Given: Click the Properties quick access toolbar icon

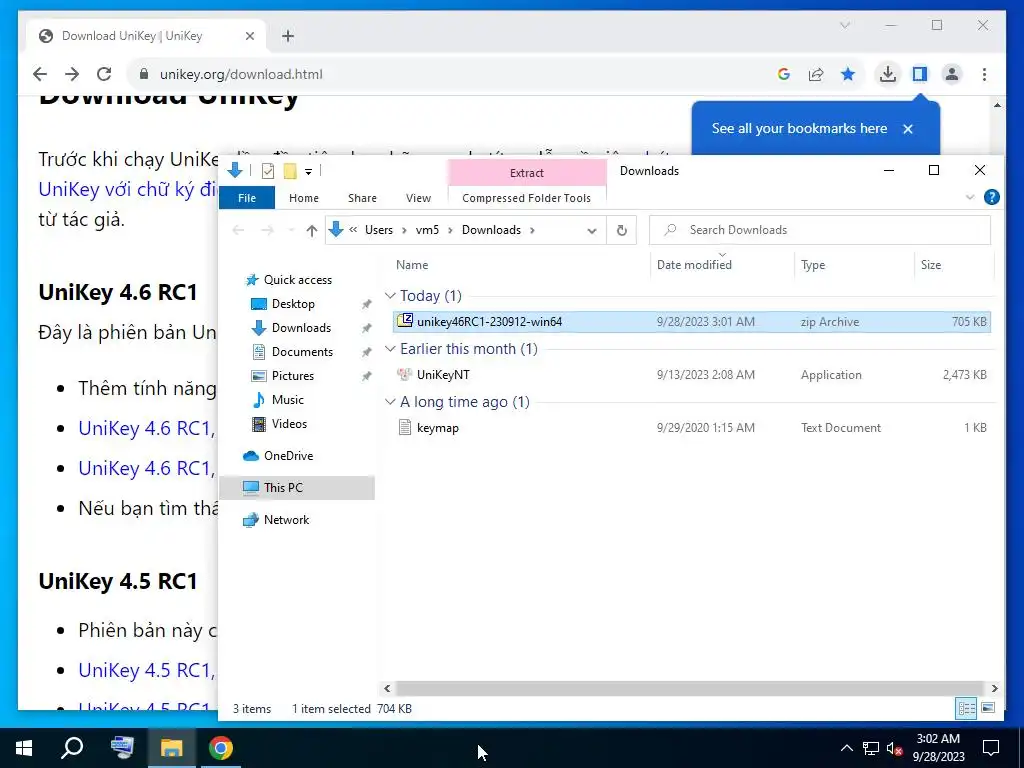Looking at the screenshot, I should pos(268,171).
